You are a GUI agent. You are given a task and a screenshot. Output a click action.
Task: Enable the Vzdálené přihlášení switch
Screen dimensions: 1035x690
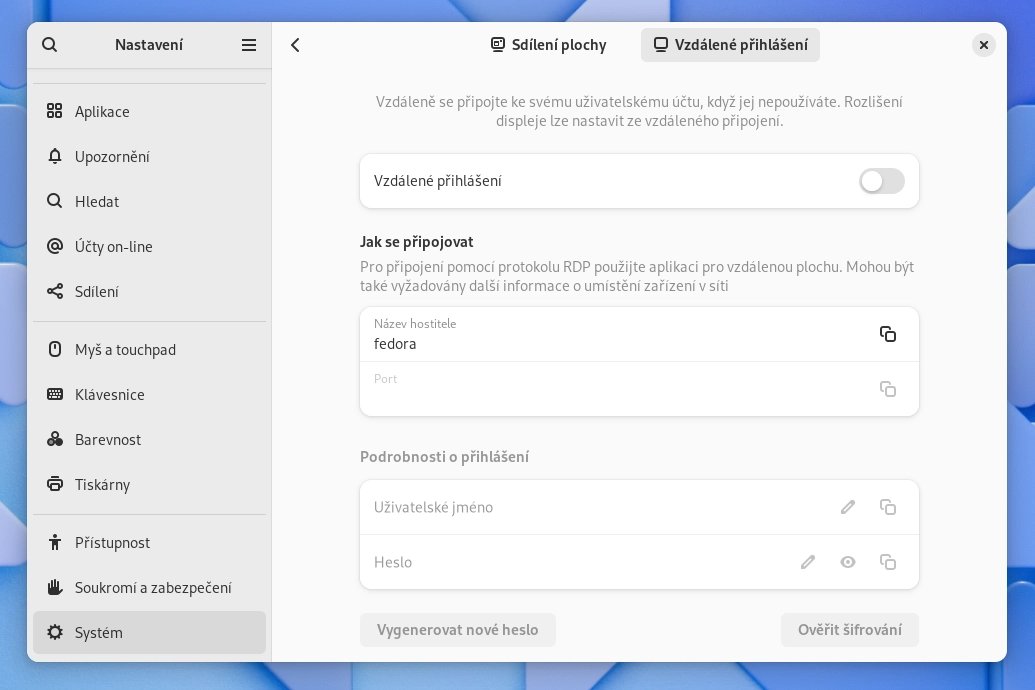coord(881,181)
